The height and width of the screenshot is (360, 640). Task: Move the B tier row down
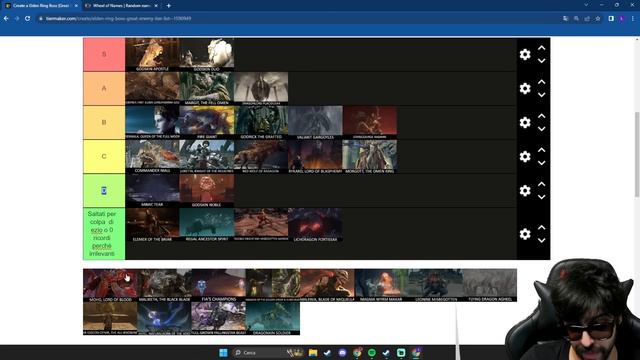541,129
